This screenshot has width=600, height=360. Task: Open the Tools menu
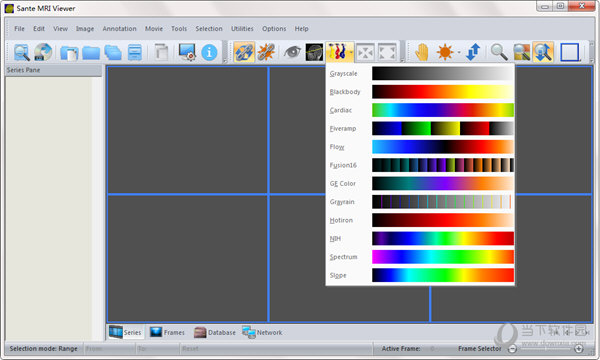pyautogui.click(x=179, y=29)
